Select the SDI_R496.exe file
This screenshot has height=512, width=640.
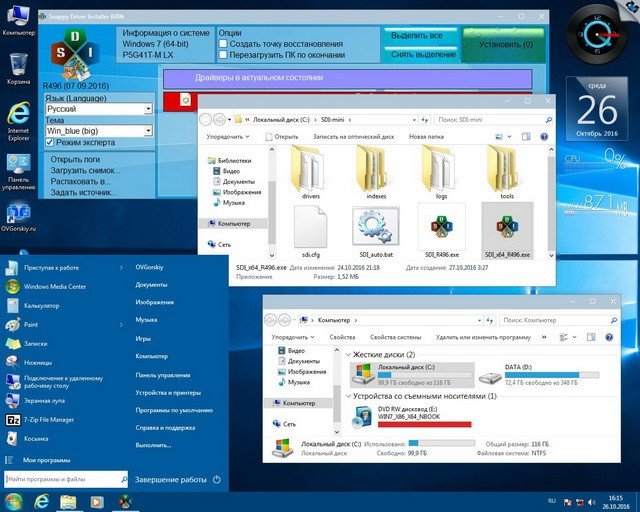[x=442, y=231]
